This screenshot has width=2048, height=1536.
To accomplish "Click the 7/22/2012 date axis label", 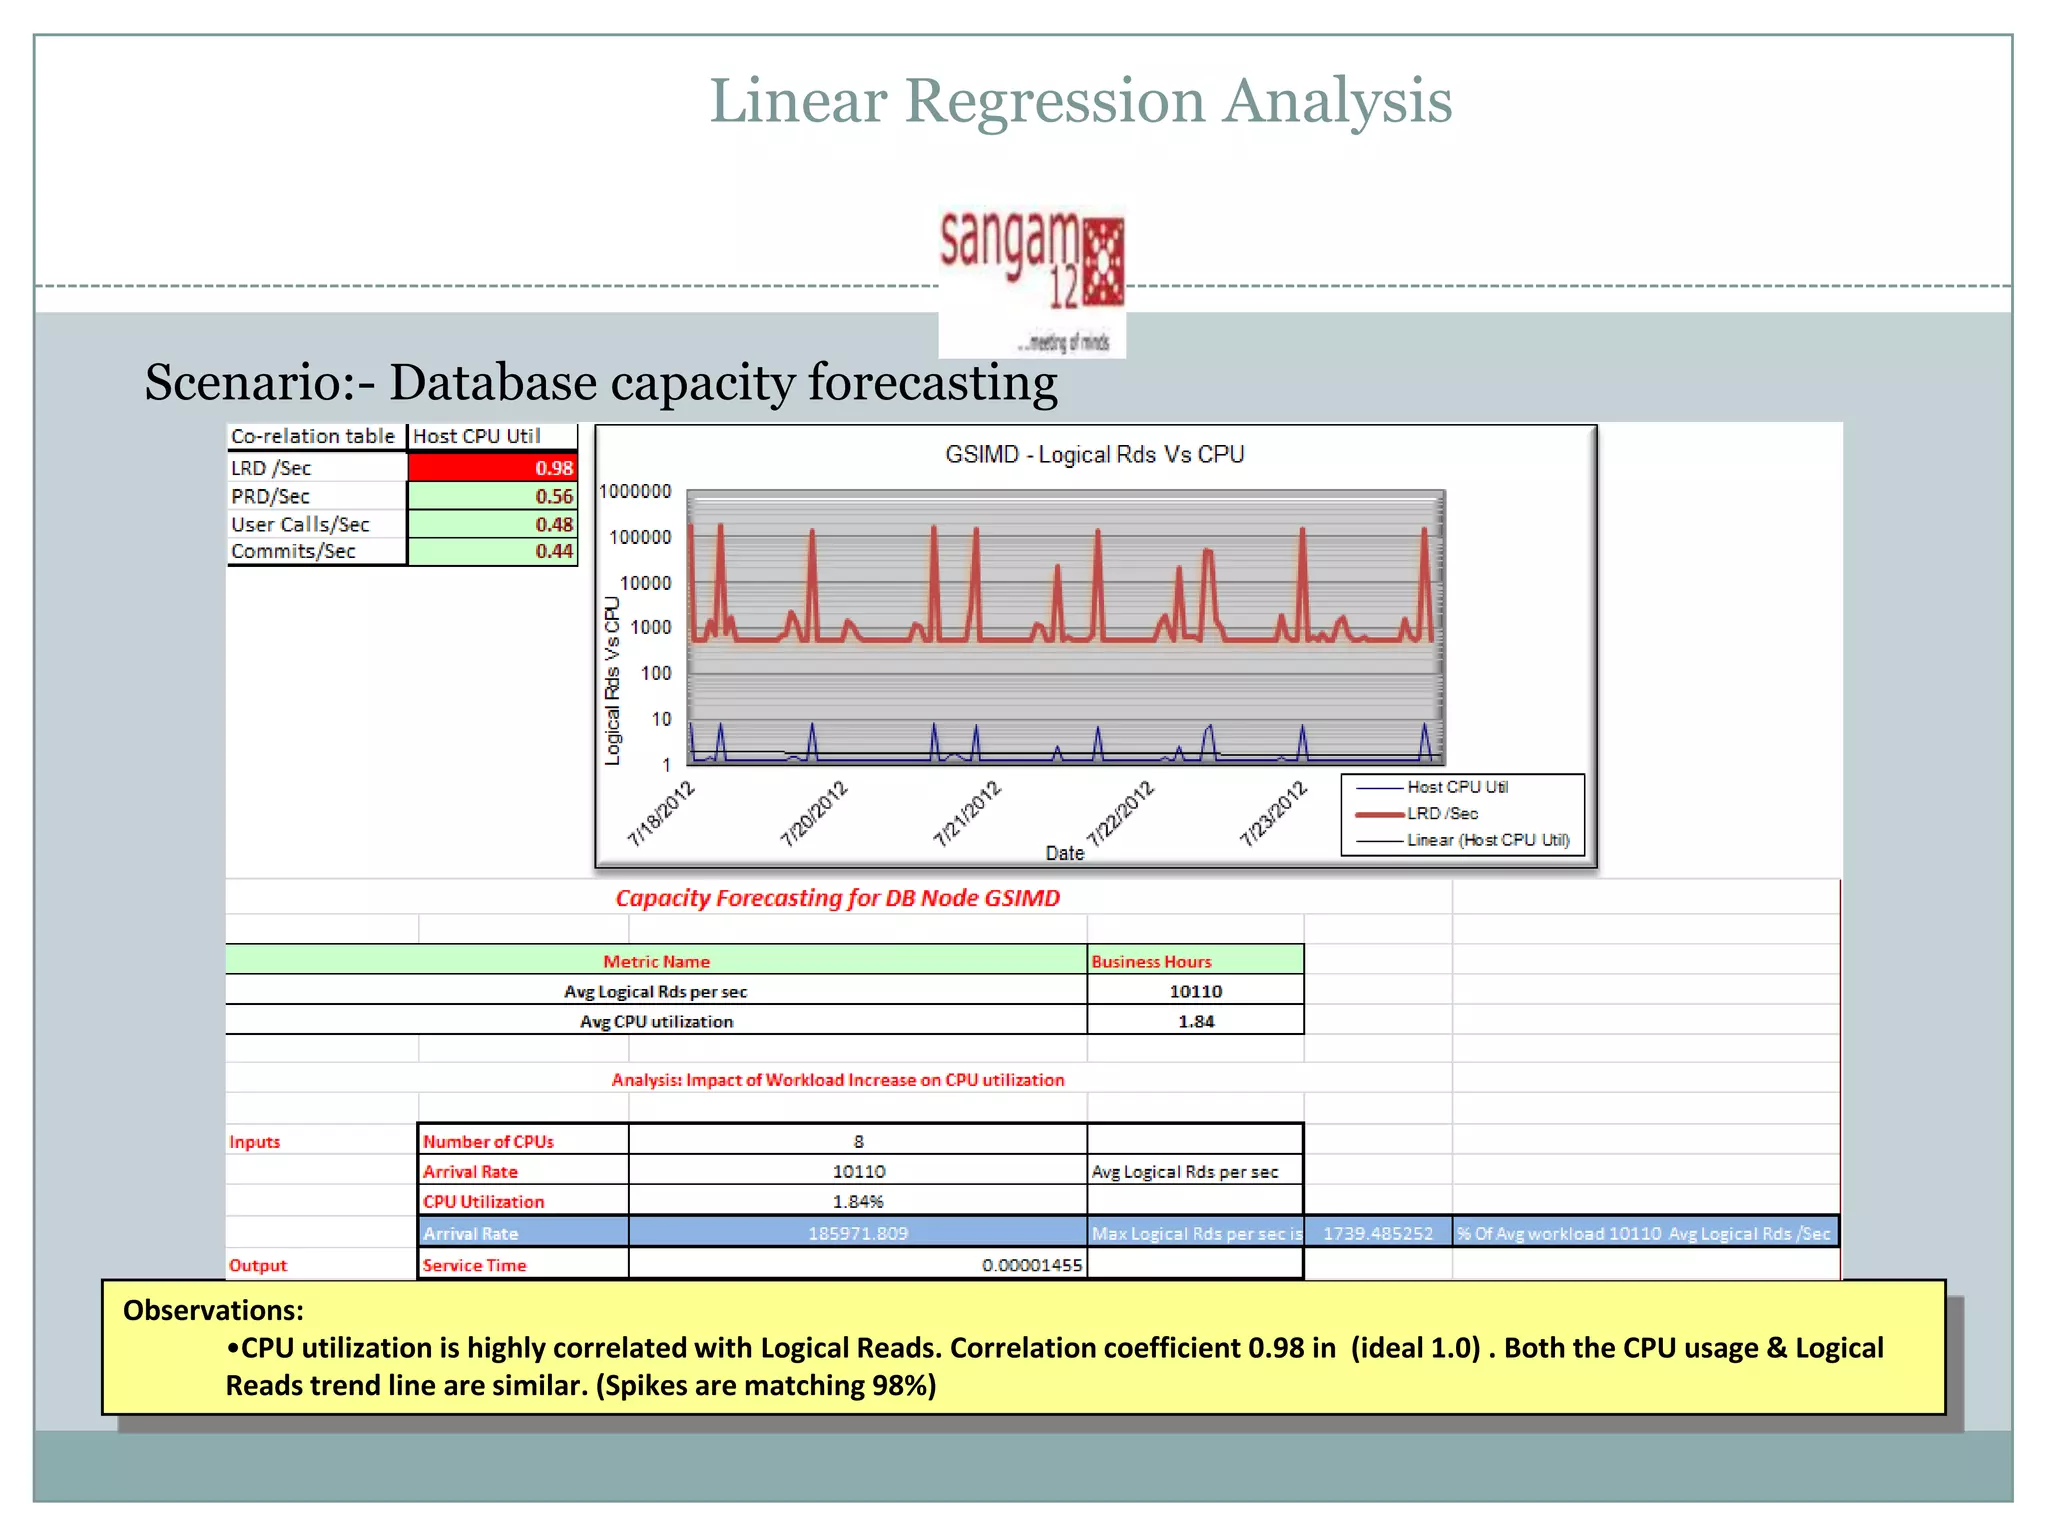I will tap(1120, 813).
